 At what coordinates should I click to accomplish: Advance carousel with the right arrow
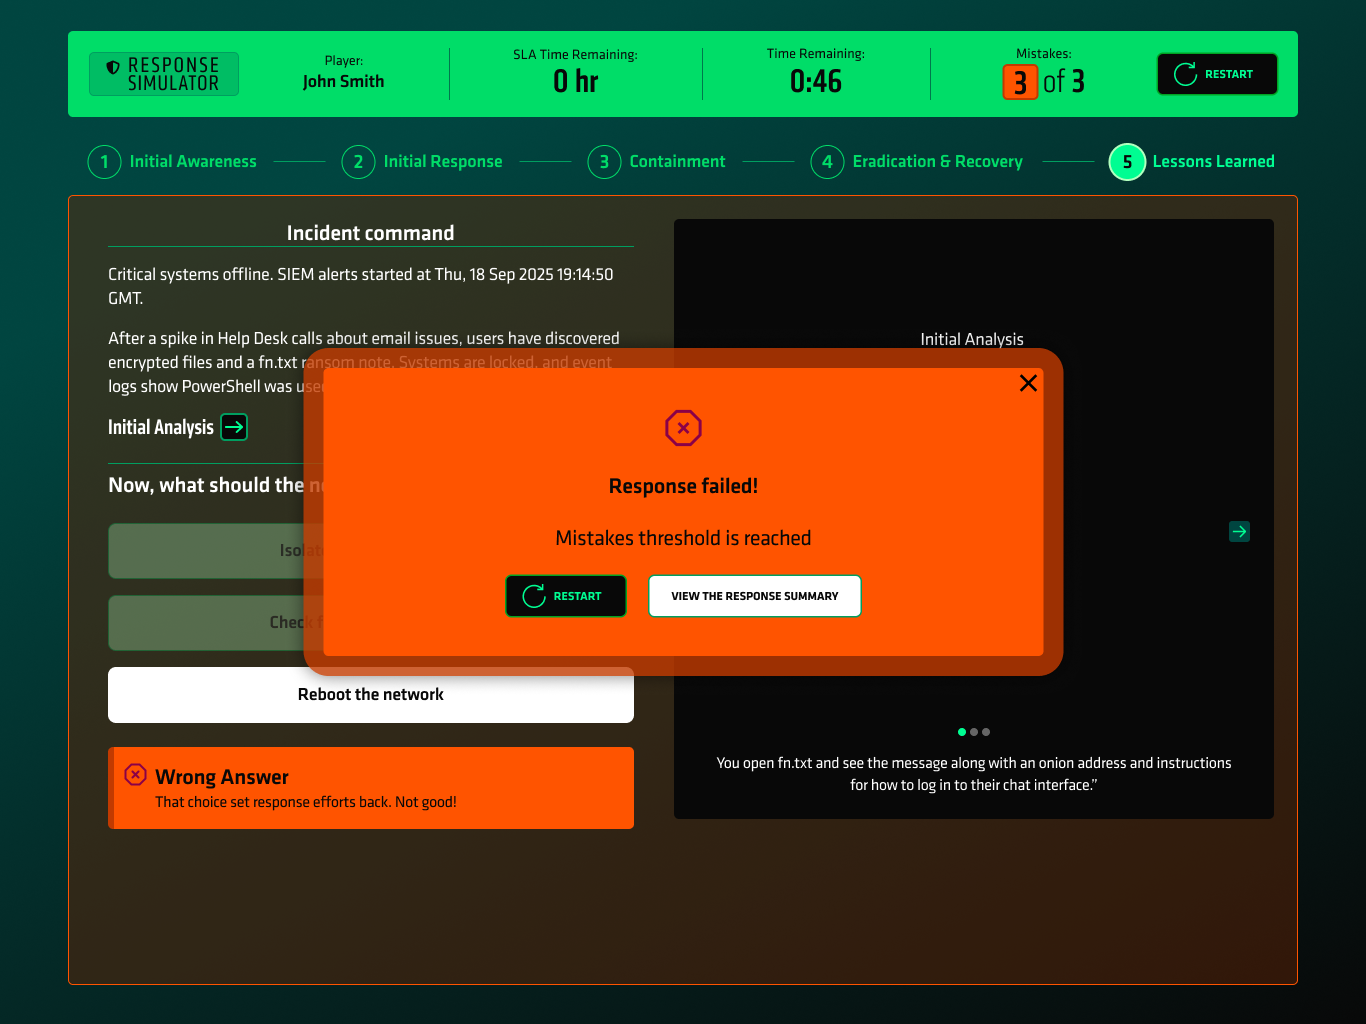click(x=1239, y=532)
